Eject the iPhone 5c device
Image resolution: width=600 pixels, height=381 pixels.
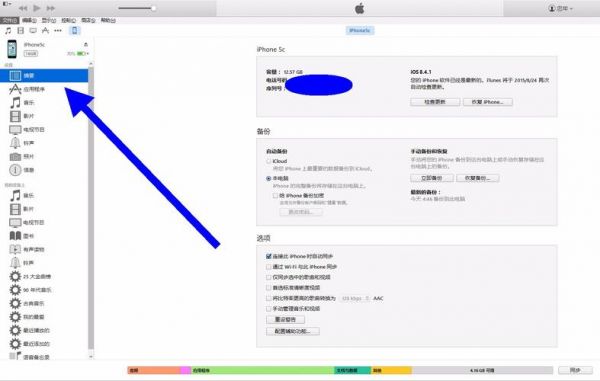click(86, 45)
